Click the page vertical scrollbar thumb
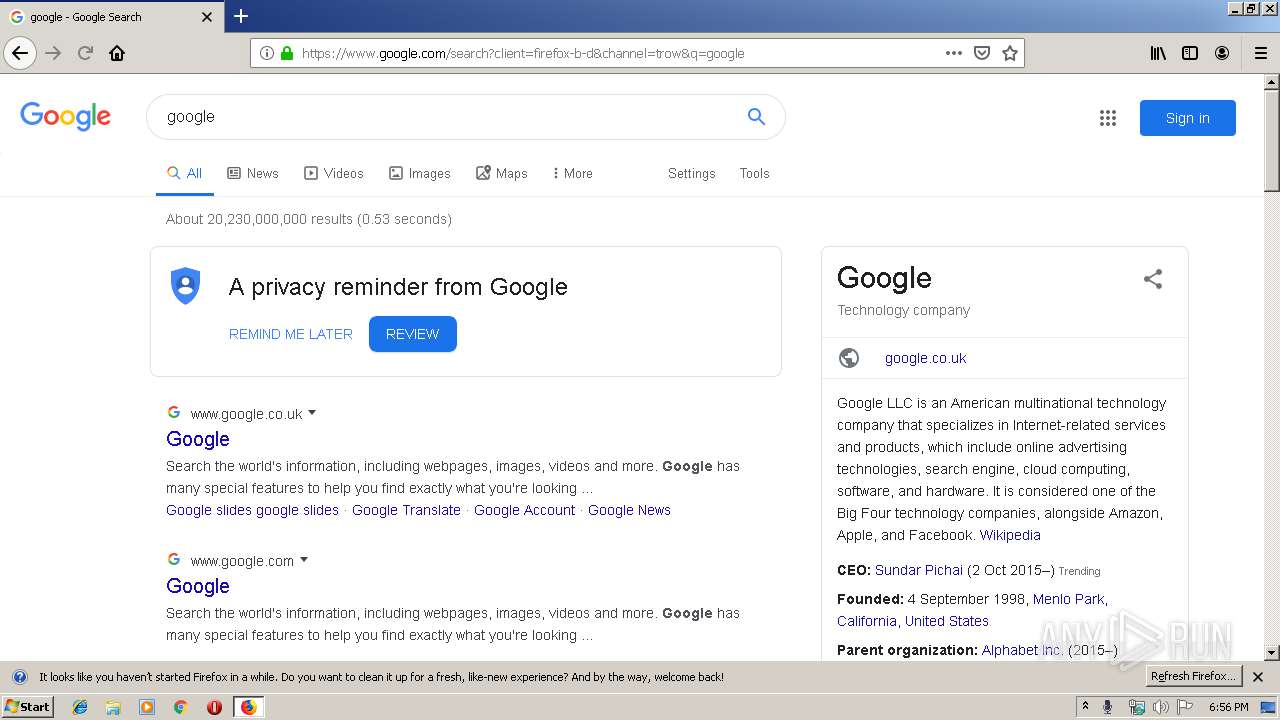Image resolution: width=1280 pixels, height=720 pixels. (1271, 140)
